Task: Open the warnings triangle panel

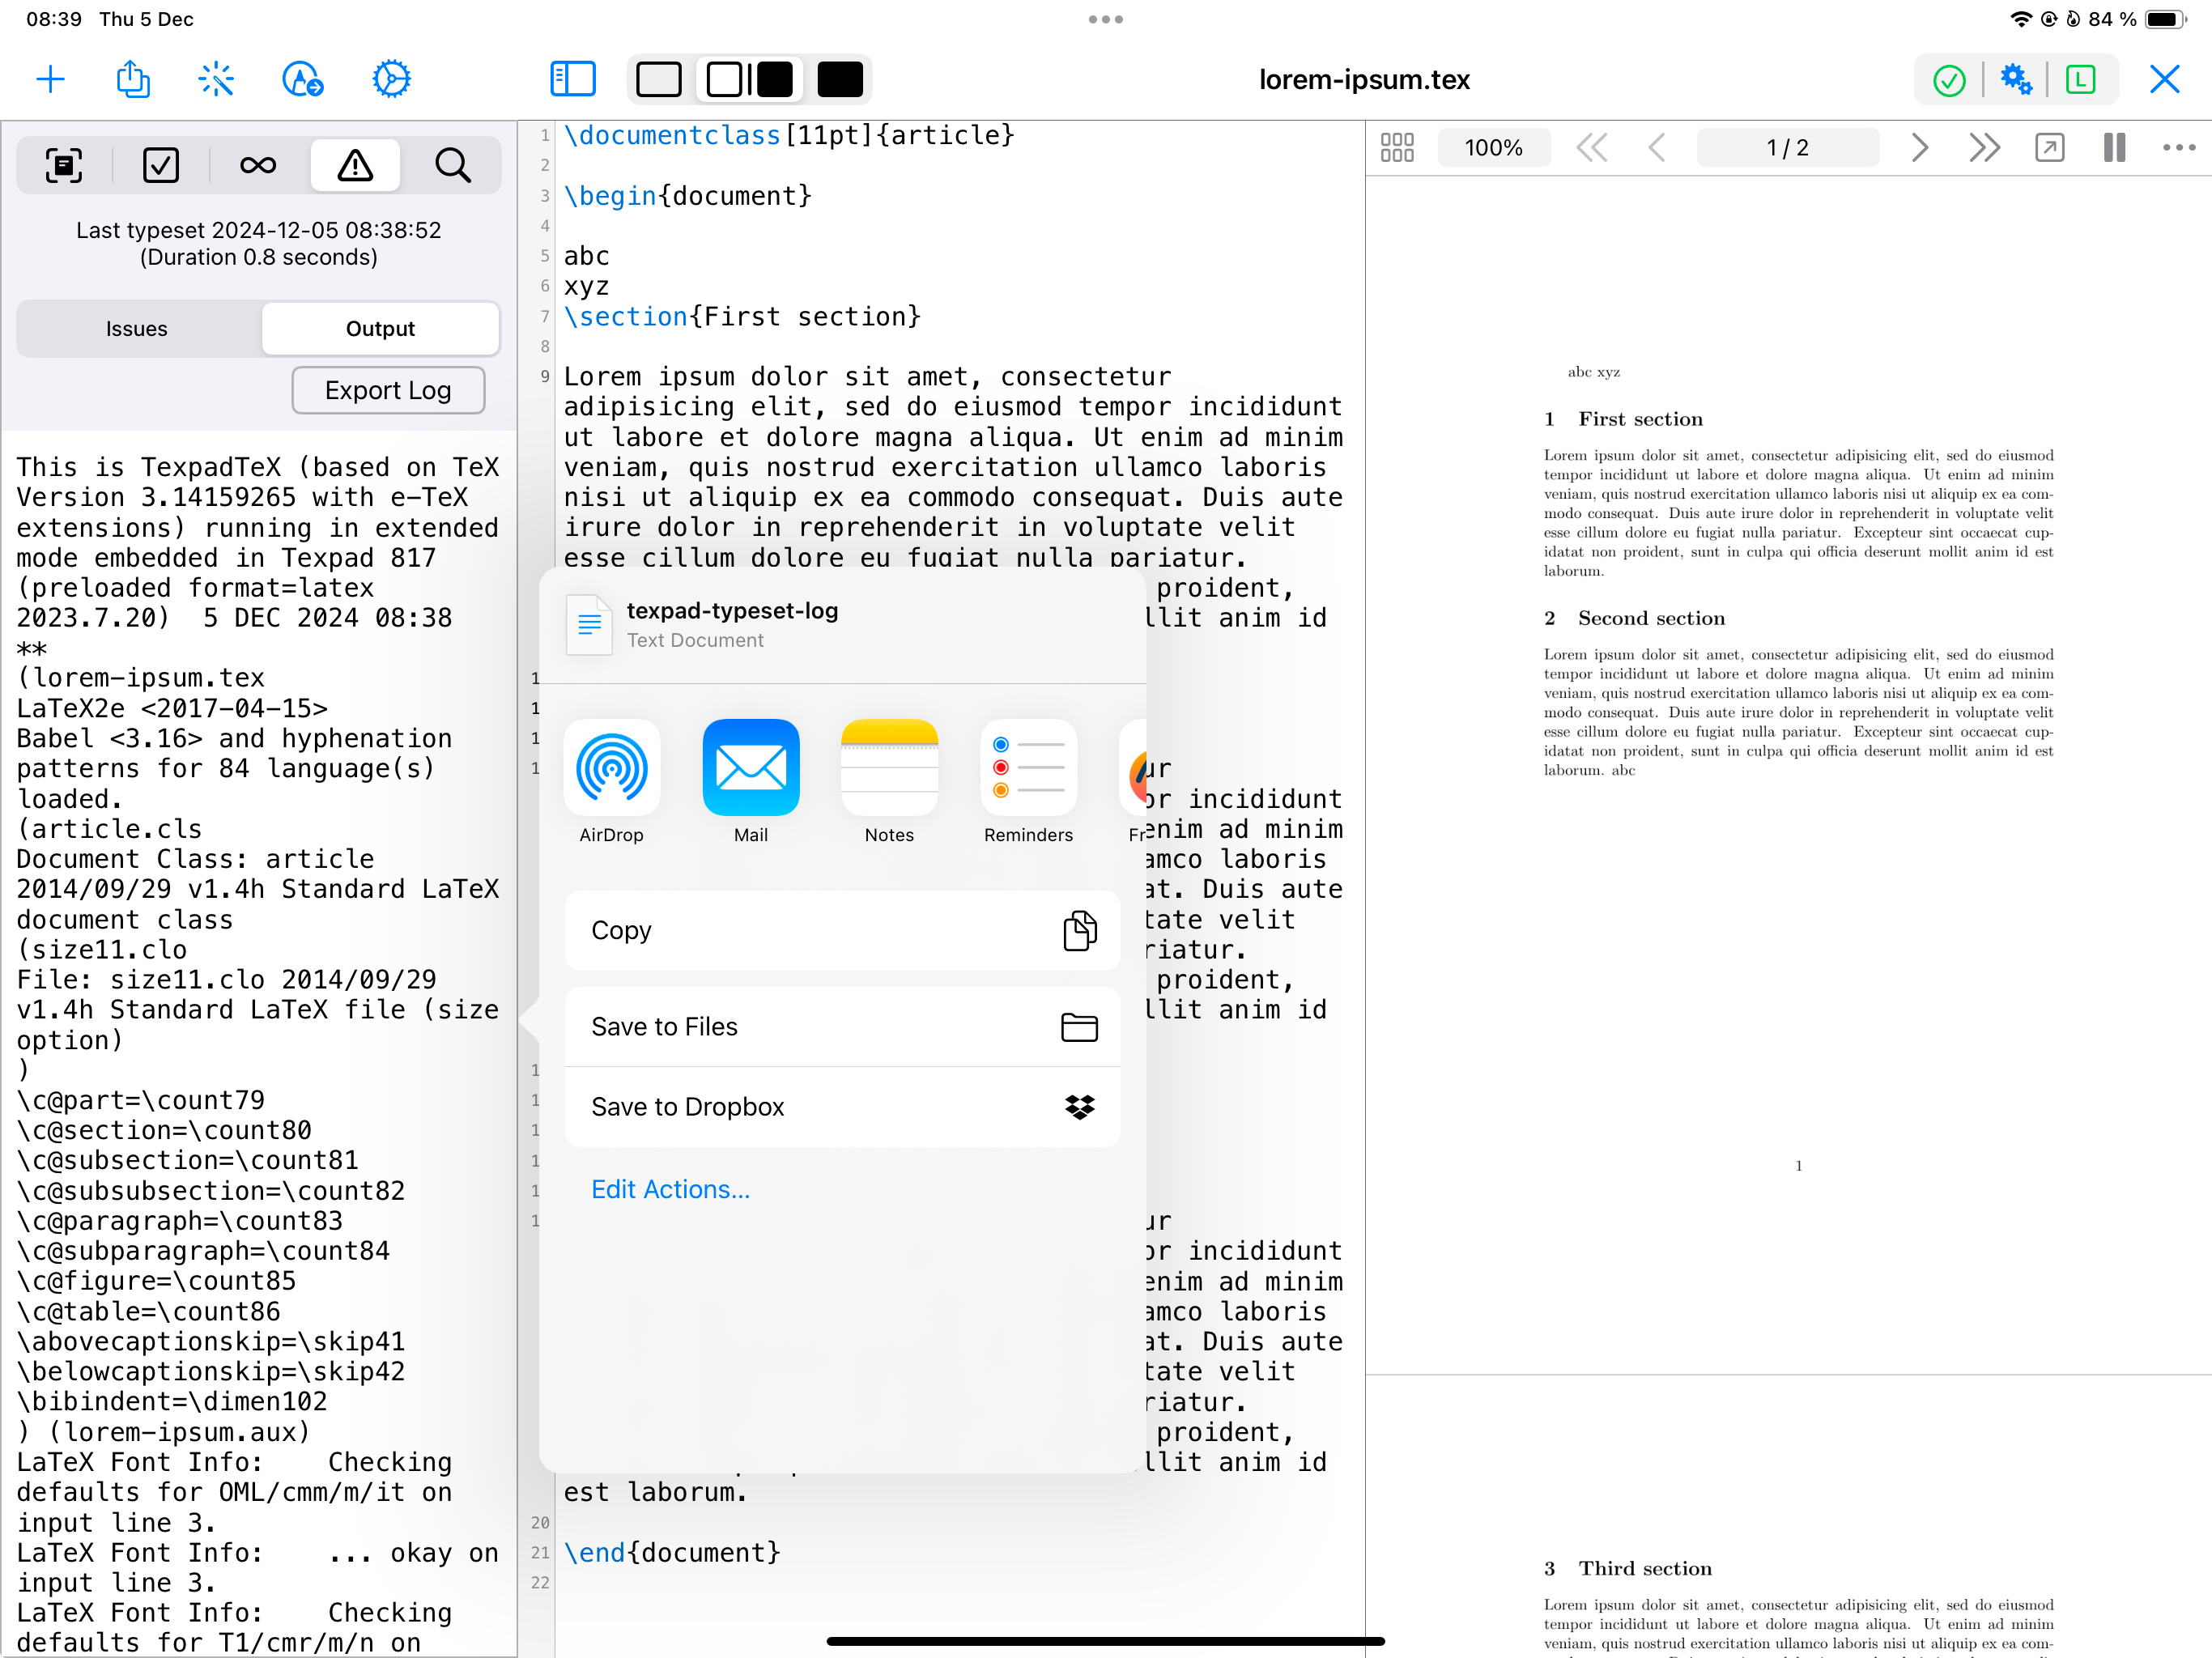Action: [355, 165]
